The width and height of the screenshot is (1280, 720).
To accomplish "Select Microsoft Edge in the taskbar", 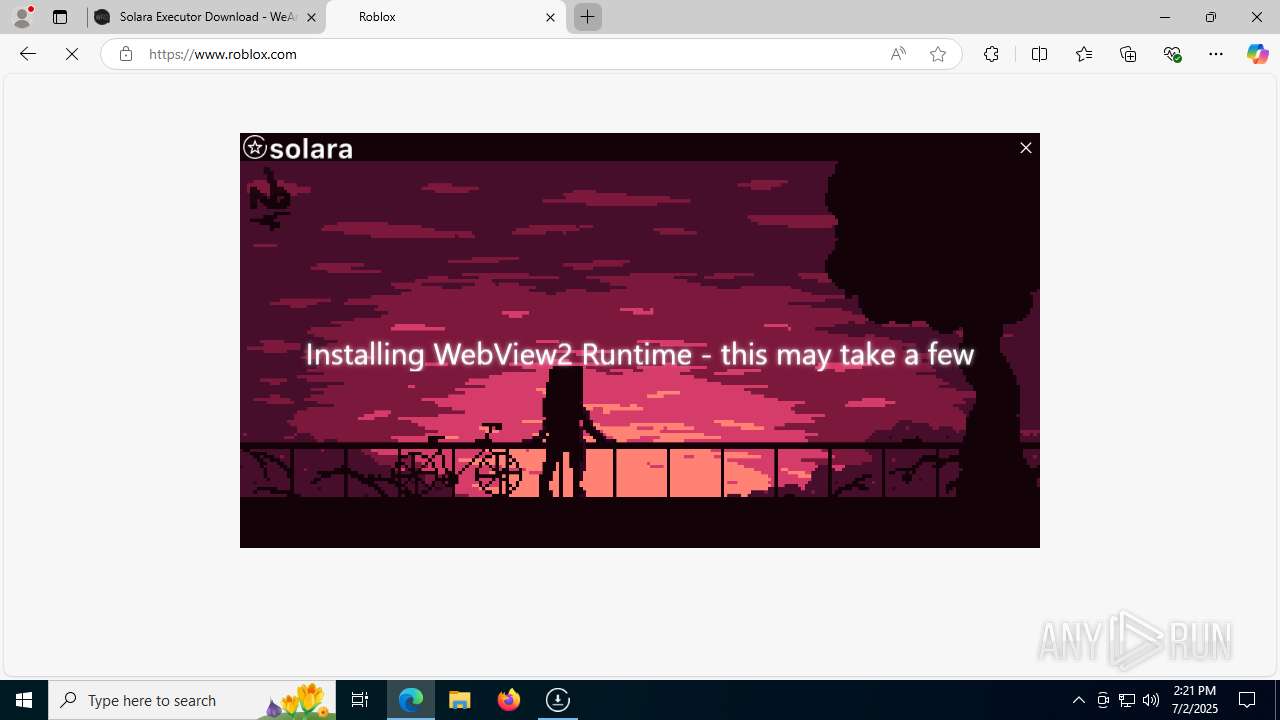I will point(411,700).
